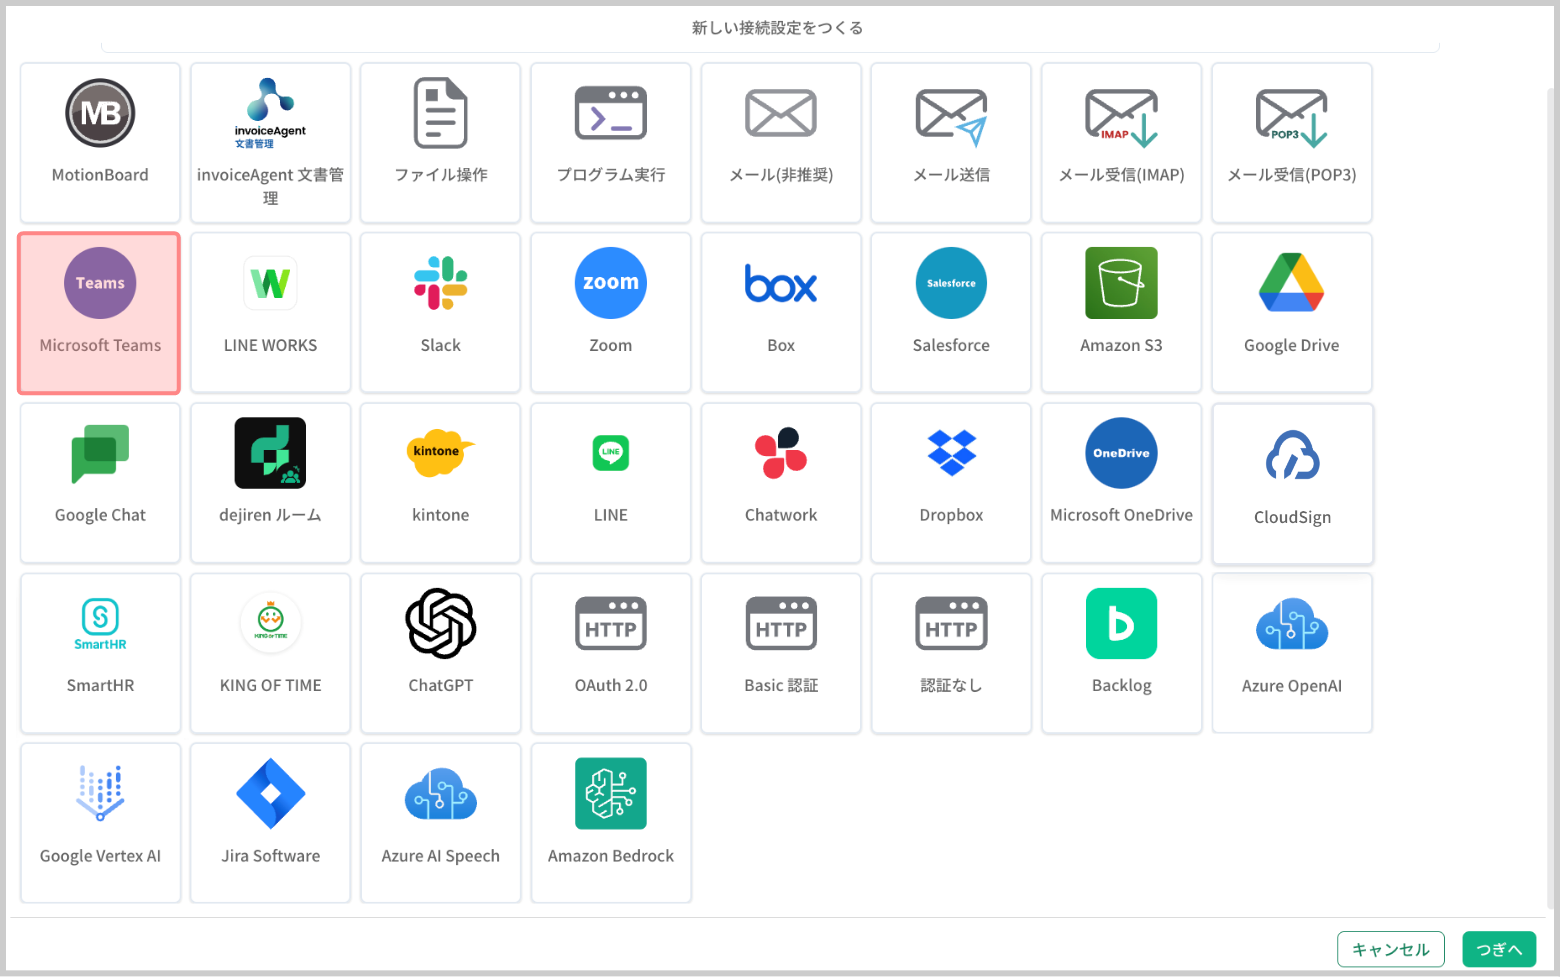Pick the Zoom connection icon

pos(610,283)
